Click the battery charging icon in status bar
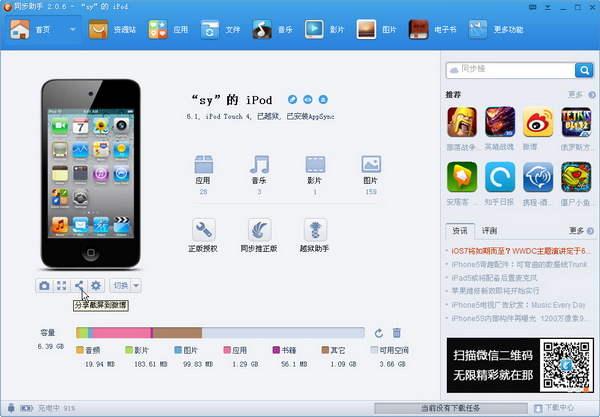 coord(26,408)
